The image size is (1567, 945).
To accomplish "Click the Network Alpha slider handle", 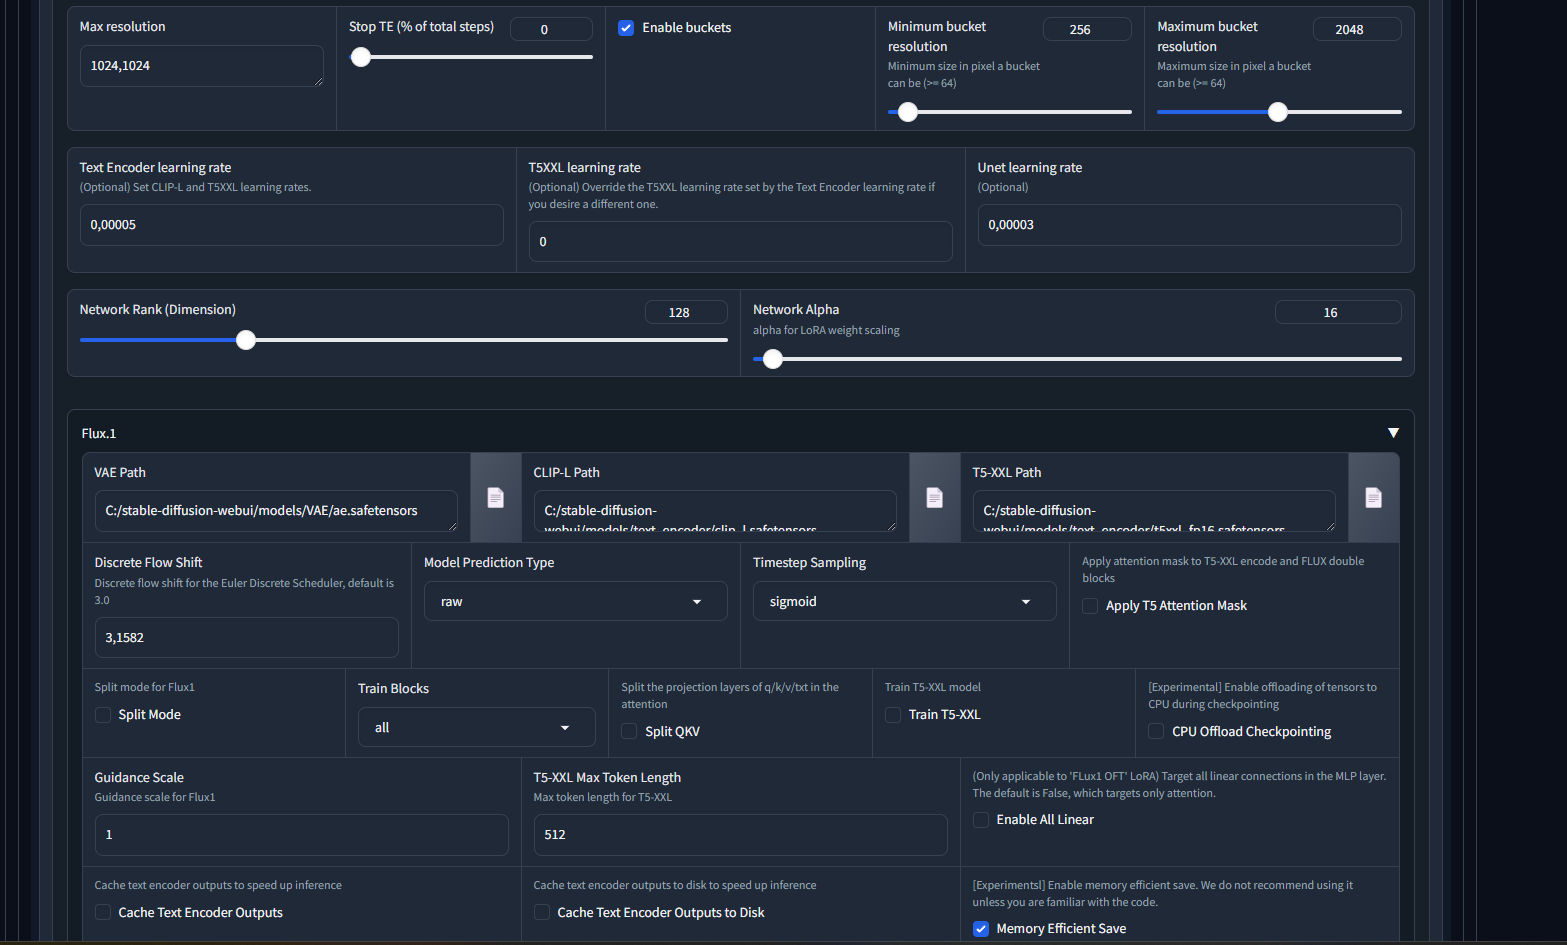I will pyautogui.click(x=773, y=359).
